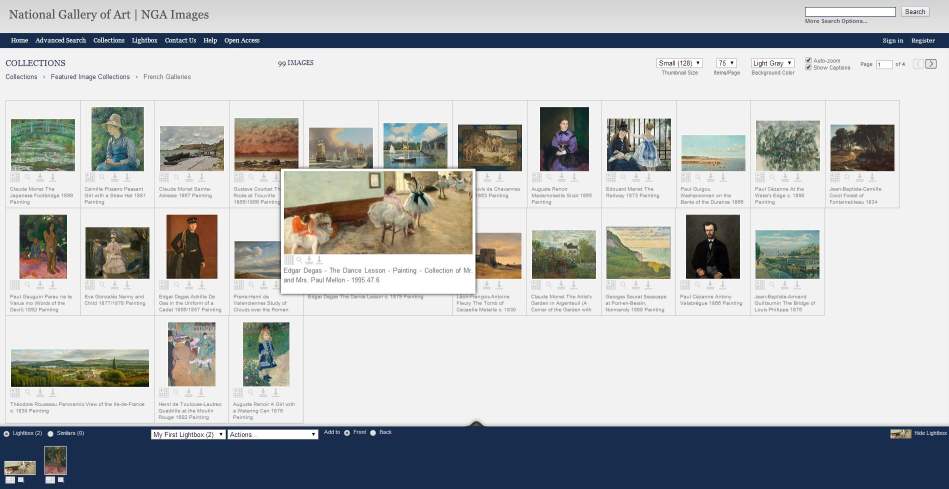Click the lightbox icon under Monet's Japanese Footbridge
This screenshot has height=489, width=949.
15,177
